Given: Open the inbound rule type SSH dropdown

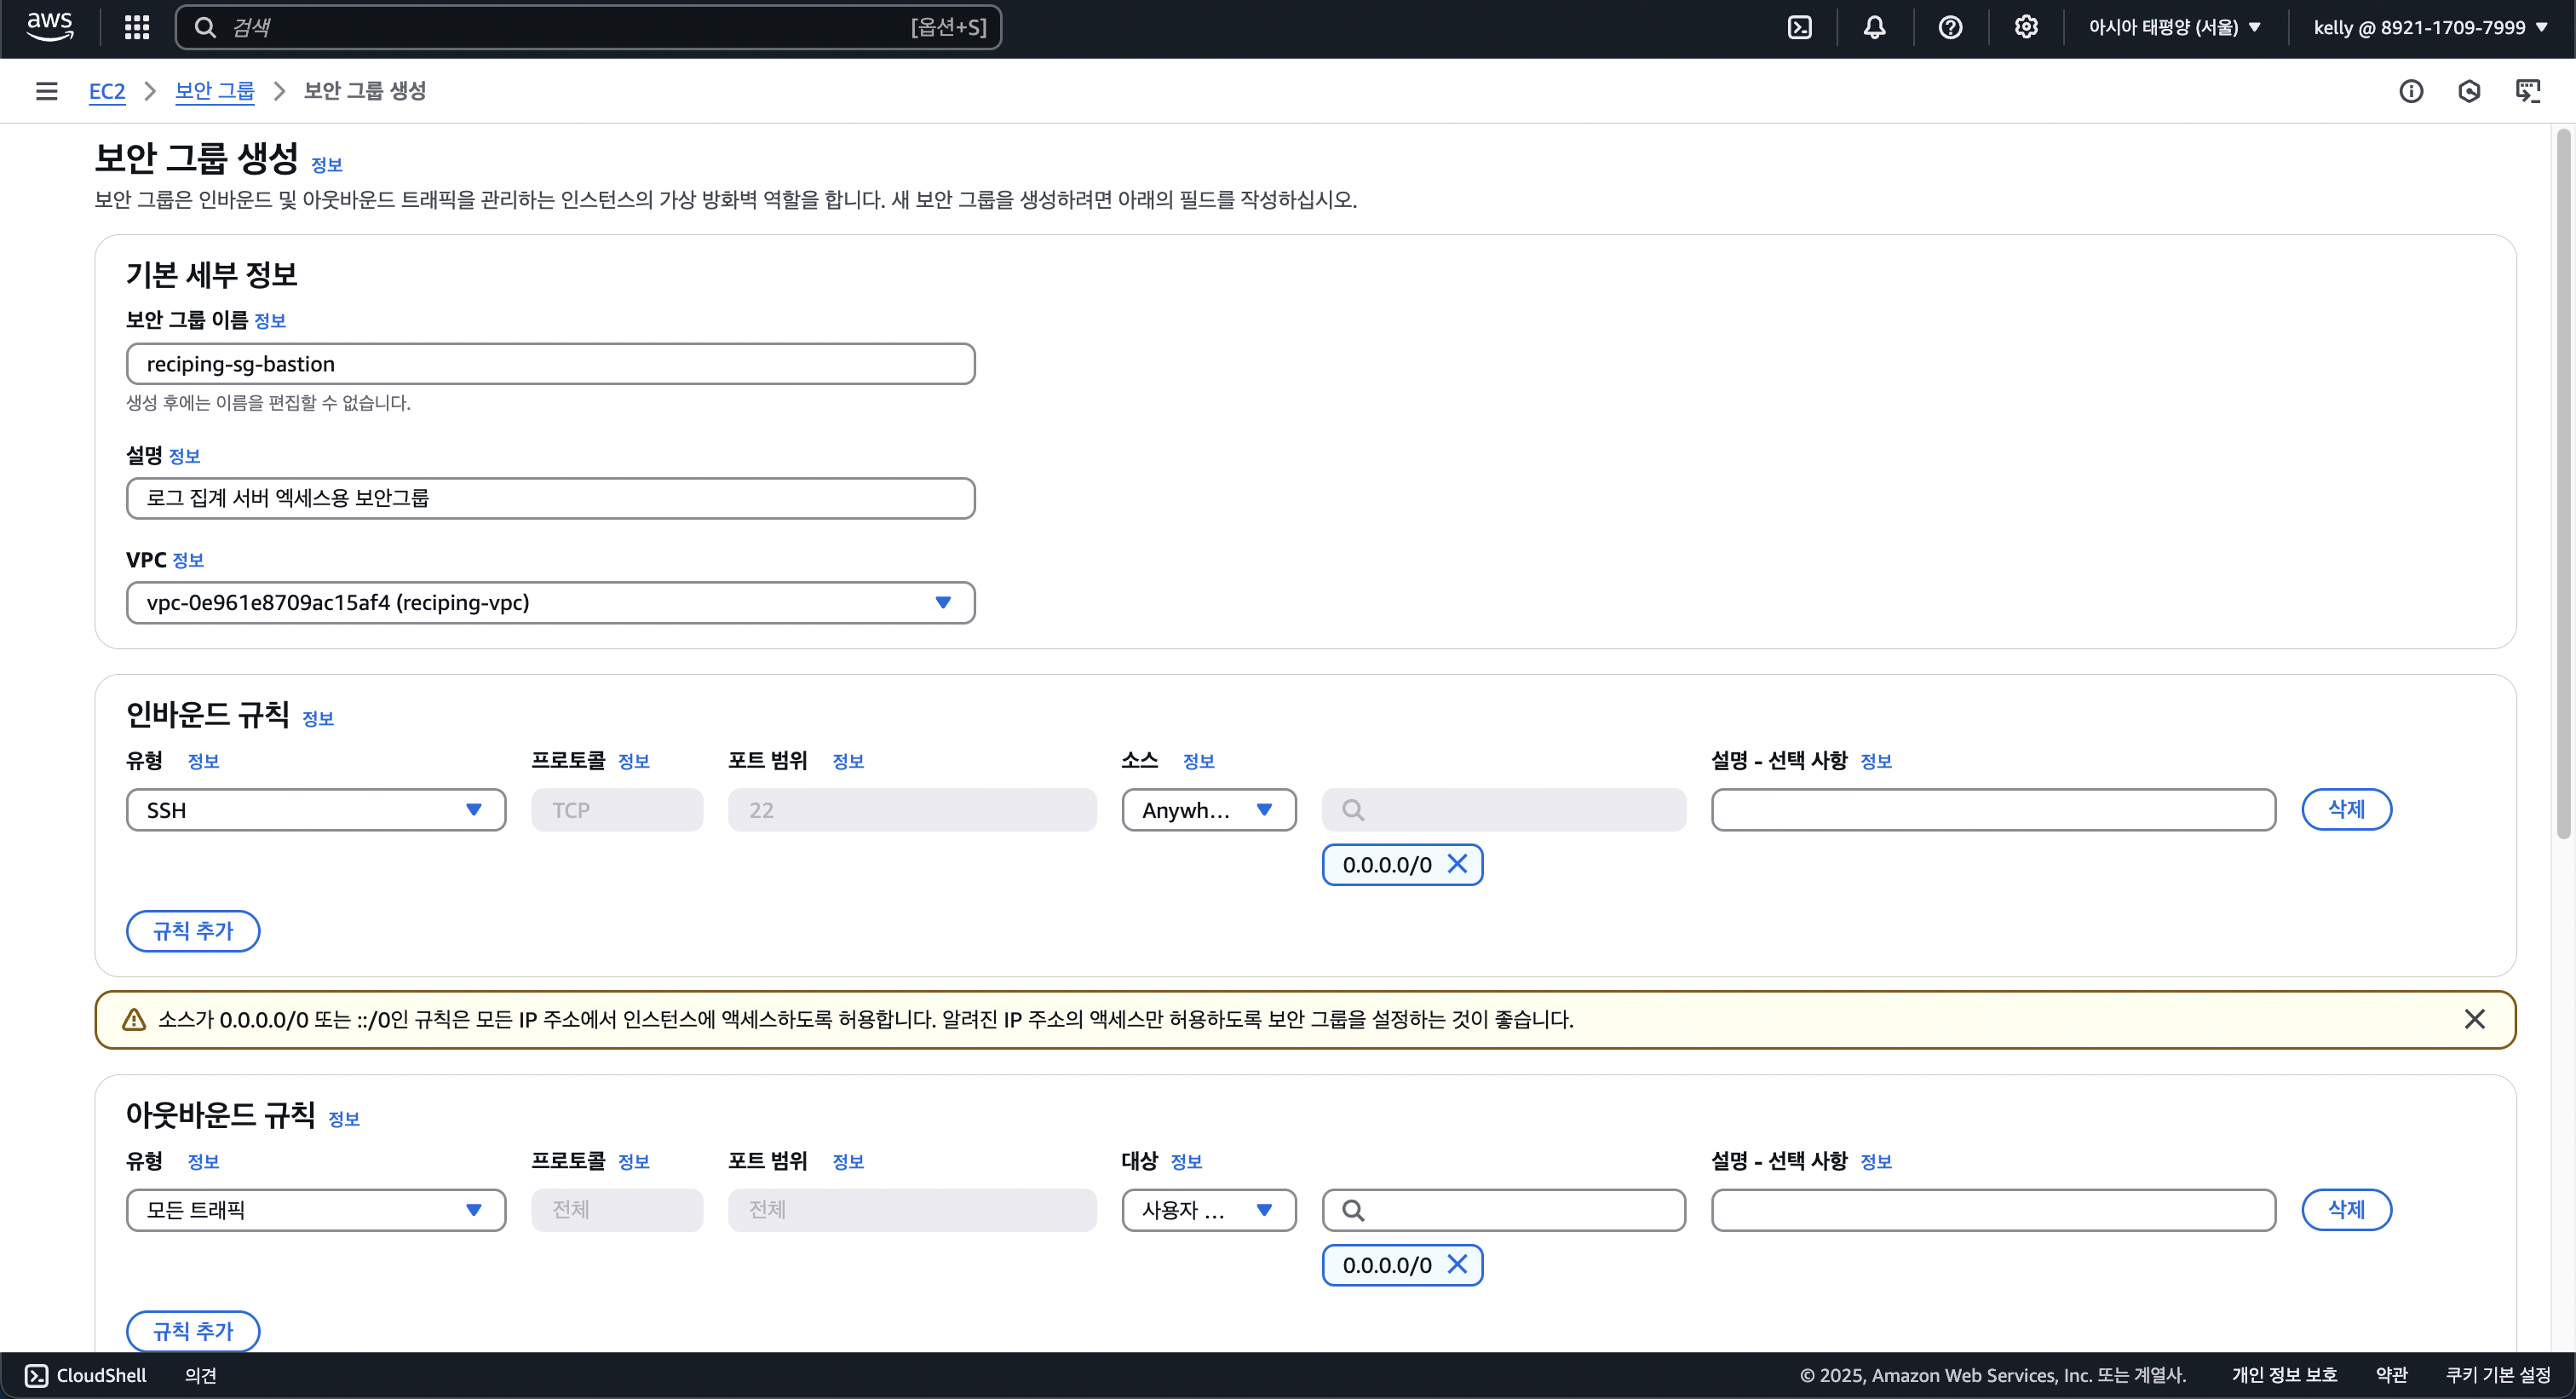Looking at the screenshot, I should coord(315,809).
